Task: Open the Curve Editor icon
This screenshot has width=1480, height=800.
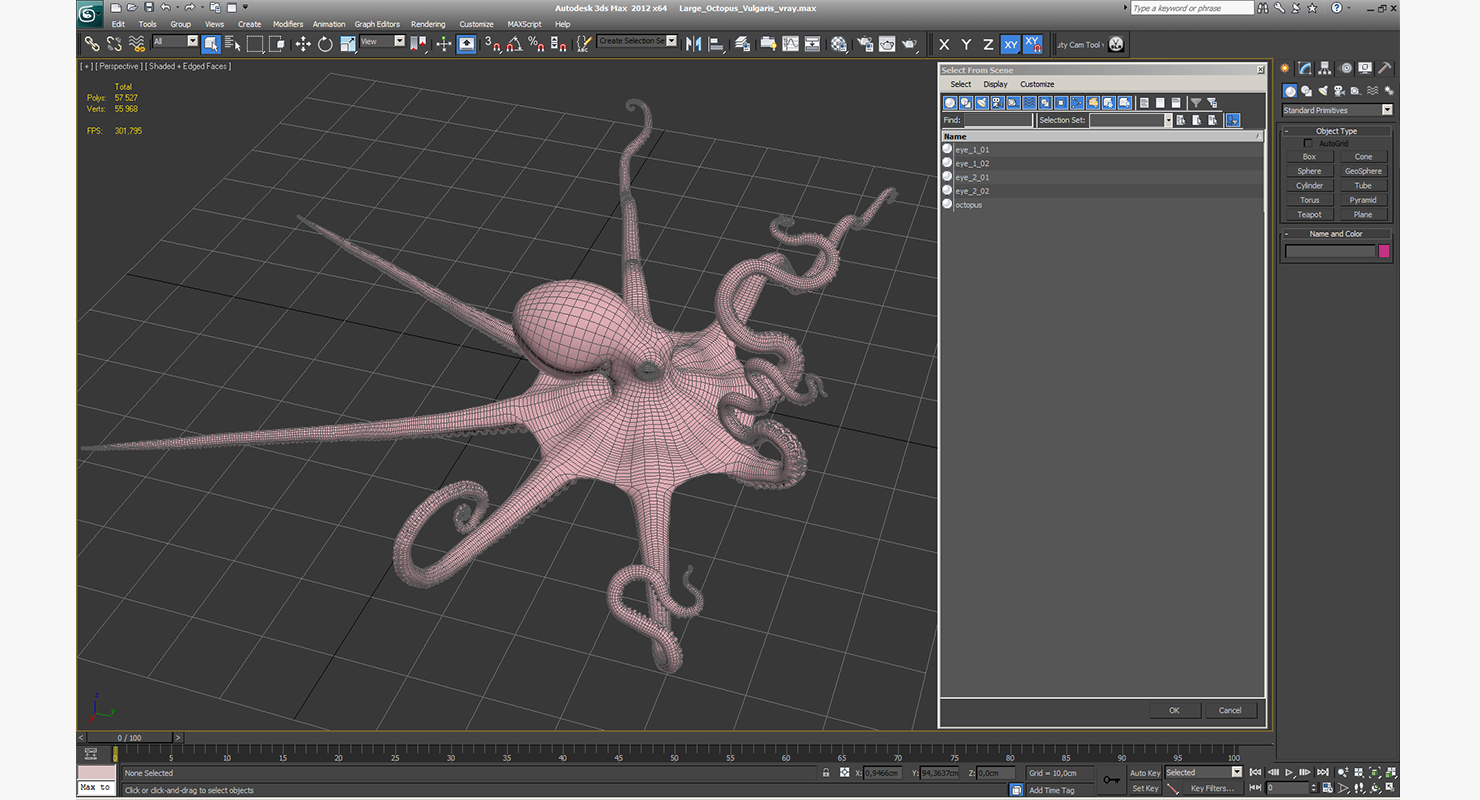Action: click(790, 44)
